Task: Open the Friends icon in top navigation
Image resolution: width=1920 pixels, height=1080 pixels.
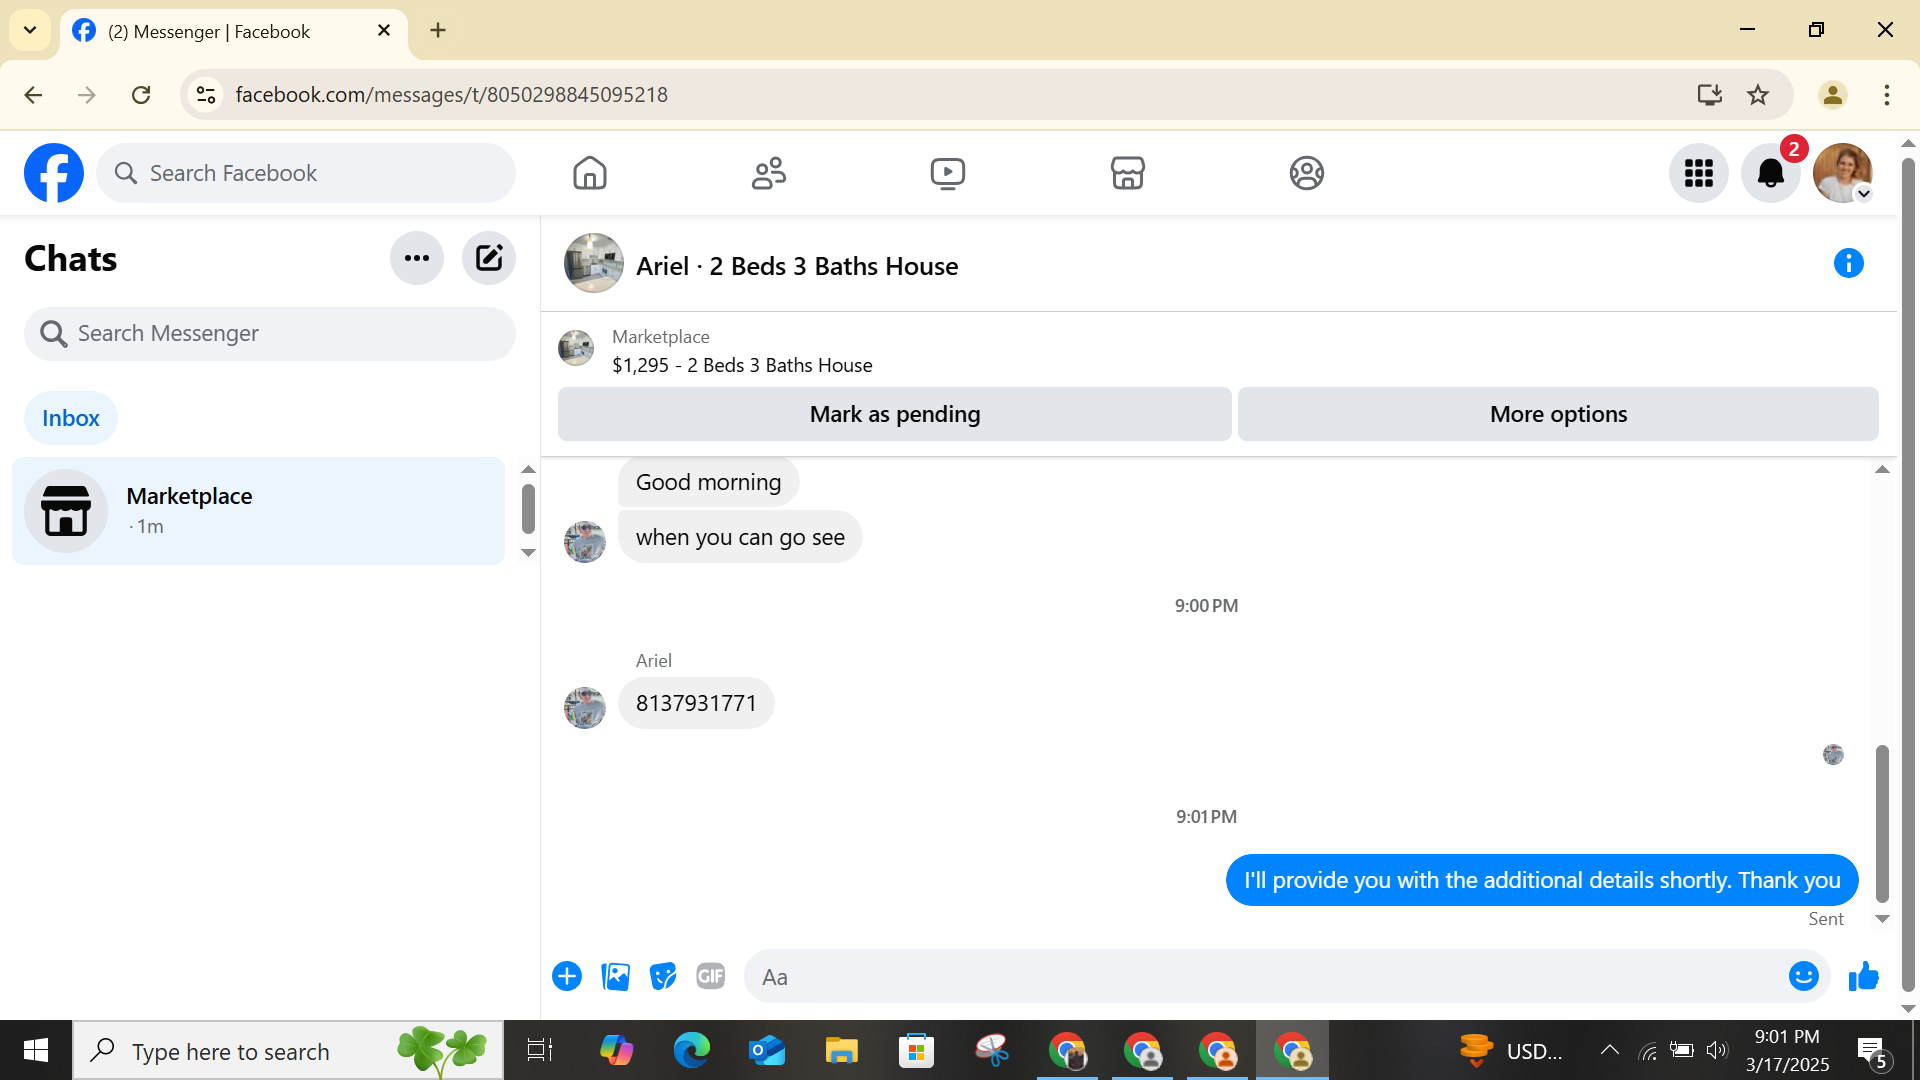Action: coord(769,173)
